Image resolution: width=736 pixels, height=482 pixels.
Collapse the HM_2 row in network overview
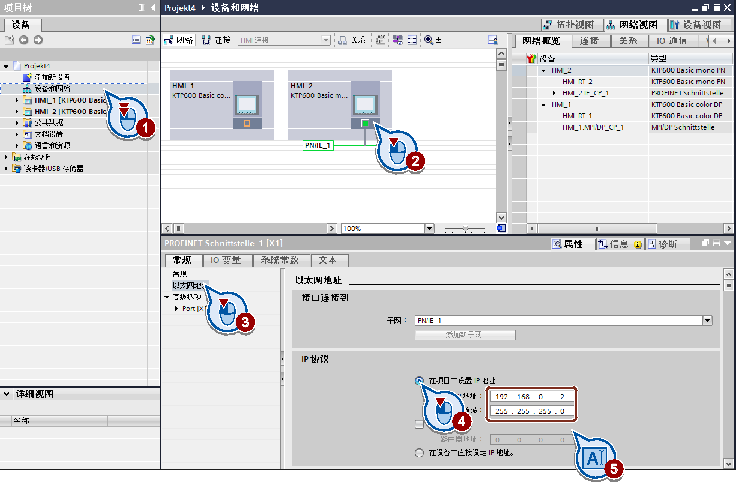point(544,71)
